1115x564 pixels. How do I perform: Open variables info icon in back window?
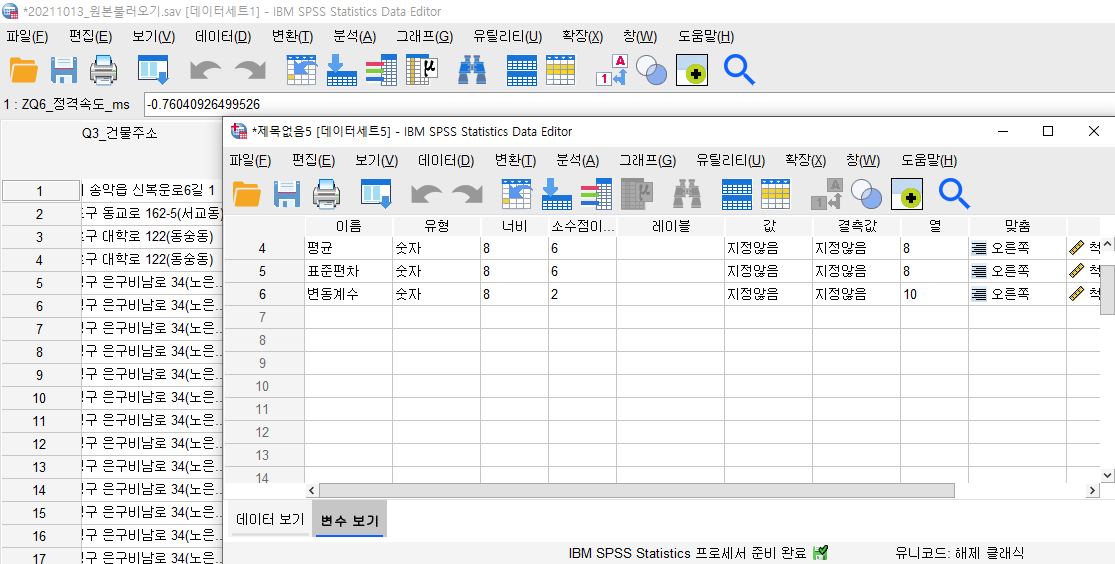pos(381,70)
